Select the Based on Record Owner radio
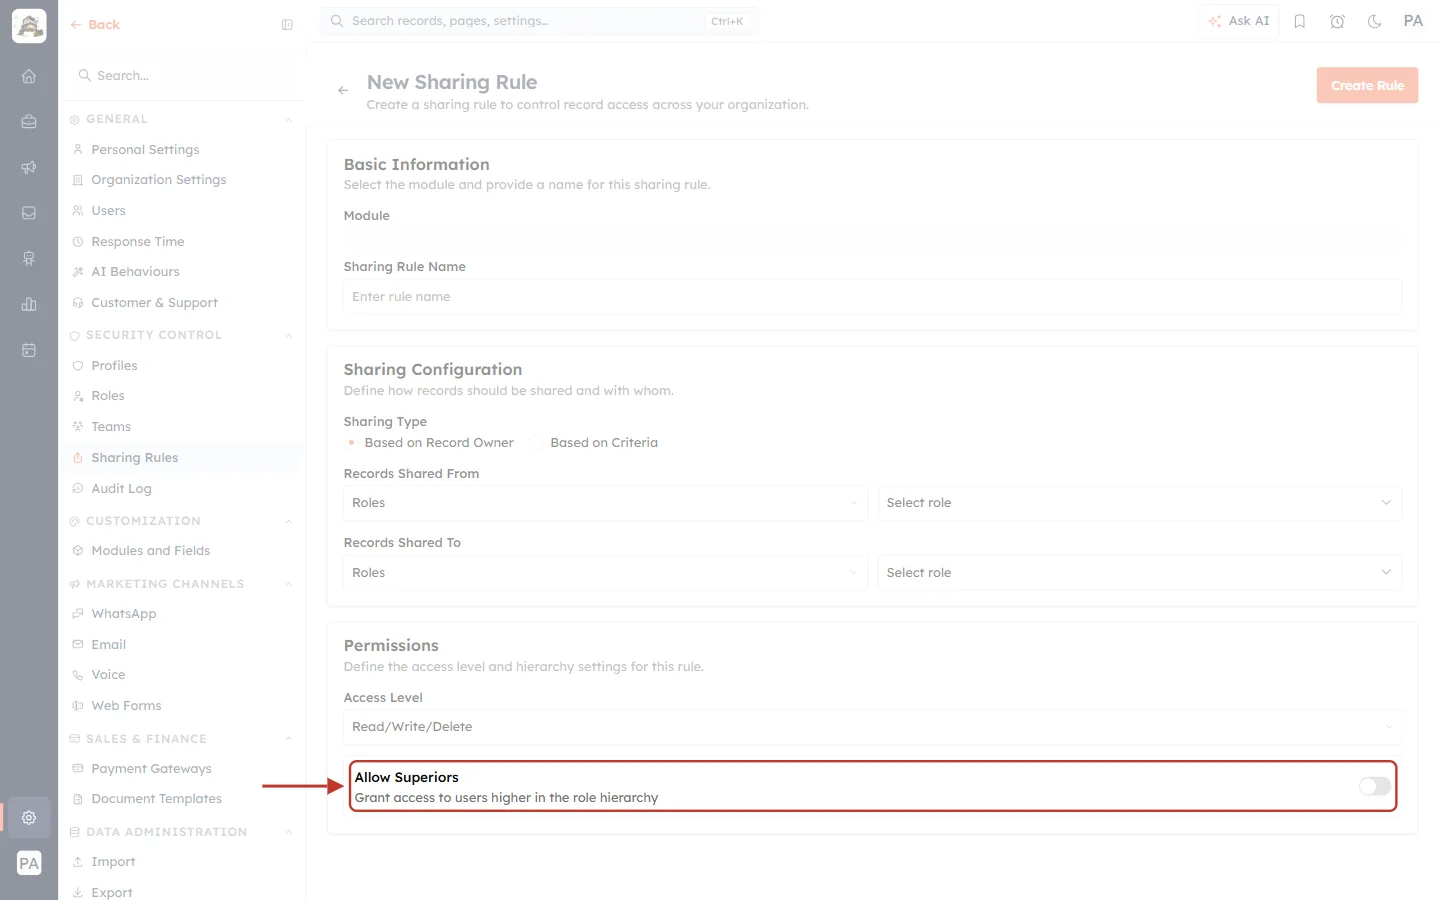1440x900 pixels. coord(351,443)
